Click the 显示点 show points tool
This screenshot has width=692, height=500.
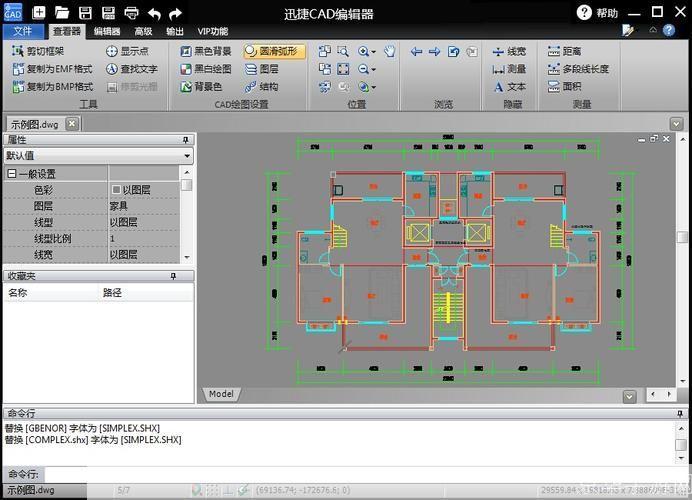(127, 51)
